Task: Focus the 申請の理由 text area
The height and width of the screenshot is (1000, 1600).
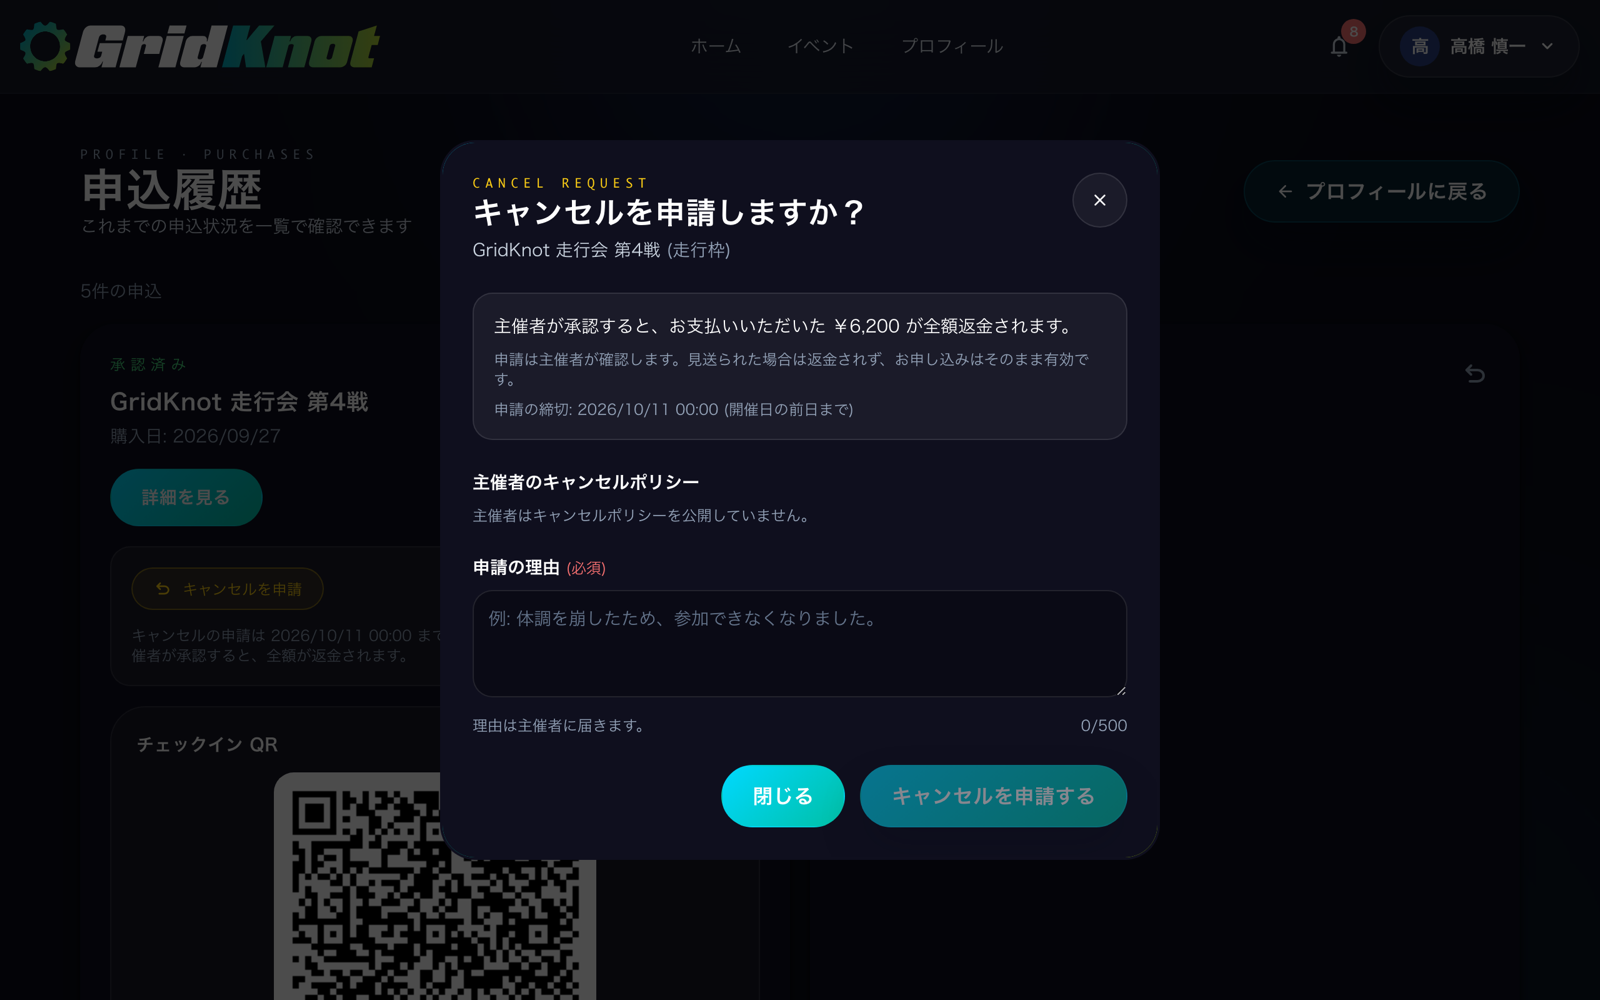Action: point(800,643)
